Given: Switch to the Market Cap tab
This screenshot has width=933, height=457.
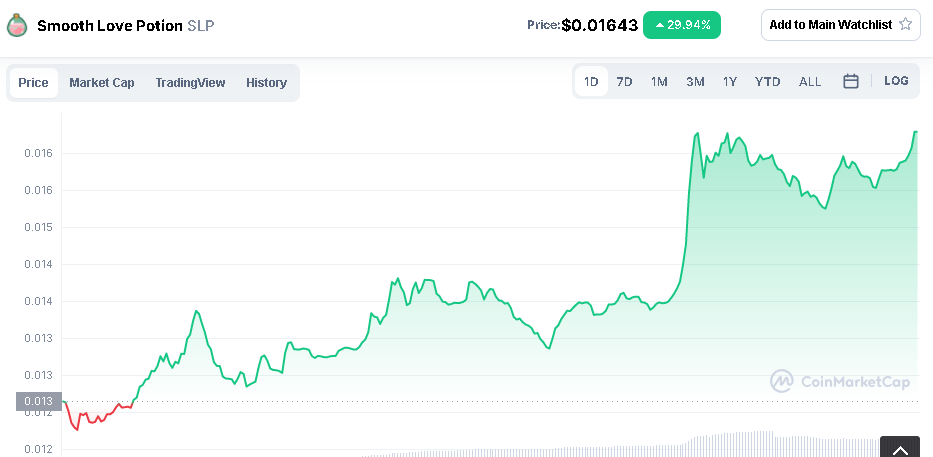Looking at the screenshot, I should [x=102, y=83].
